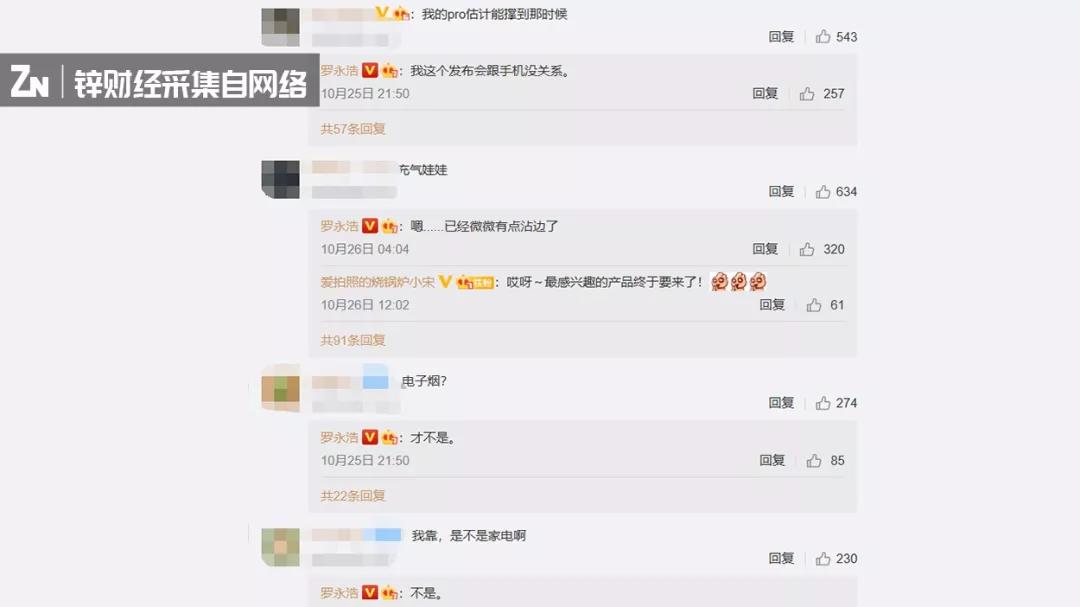Like the reply with 61 likes

coord(814,305)
